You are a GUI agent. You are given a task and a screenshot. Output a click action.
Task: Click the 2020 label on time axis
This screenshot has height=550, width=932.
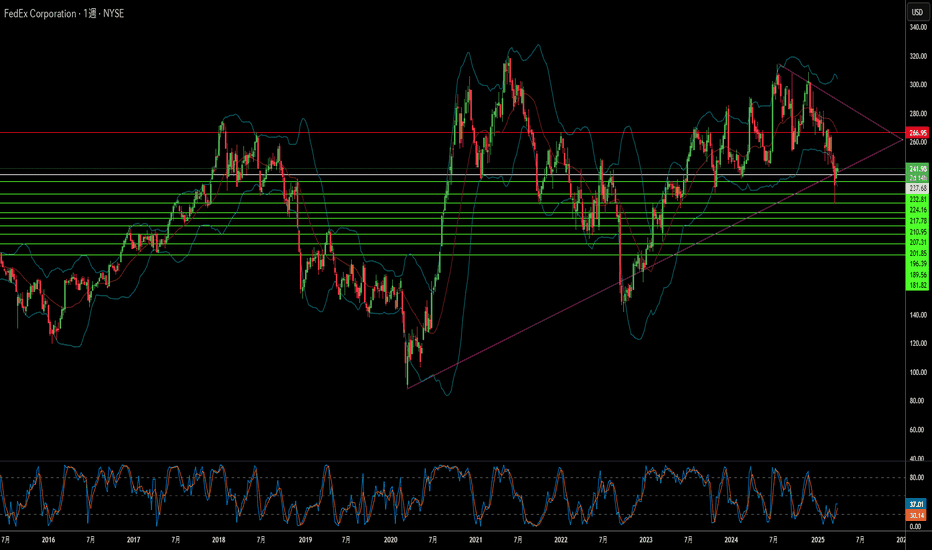(x=391, y=540)
